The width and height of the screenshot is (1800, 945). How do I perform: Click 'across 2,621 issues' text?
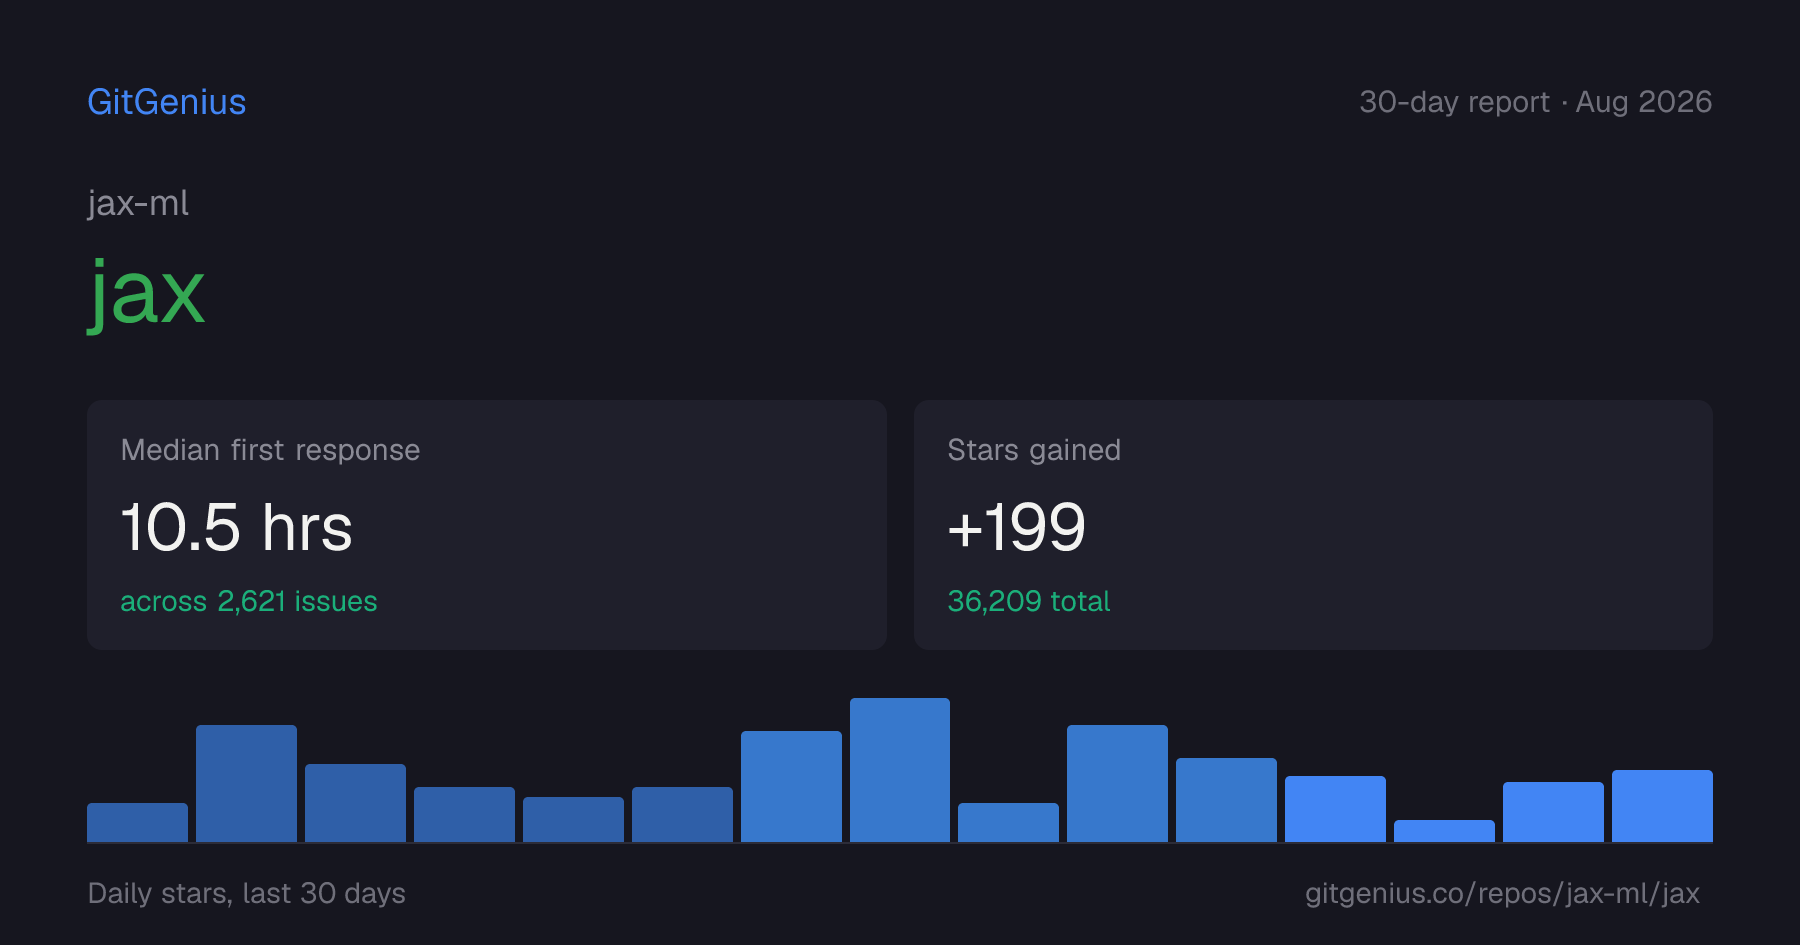tap(249, 601)
